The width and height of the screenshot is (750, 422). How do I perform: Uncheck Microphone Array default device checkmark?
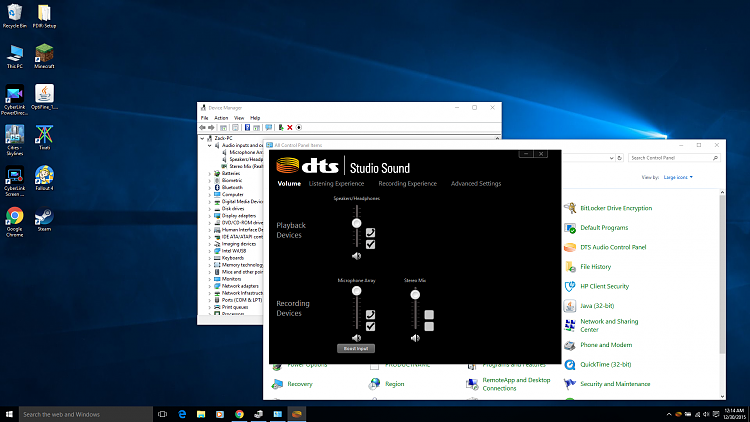(x=370, y=326)
